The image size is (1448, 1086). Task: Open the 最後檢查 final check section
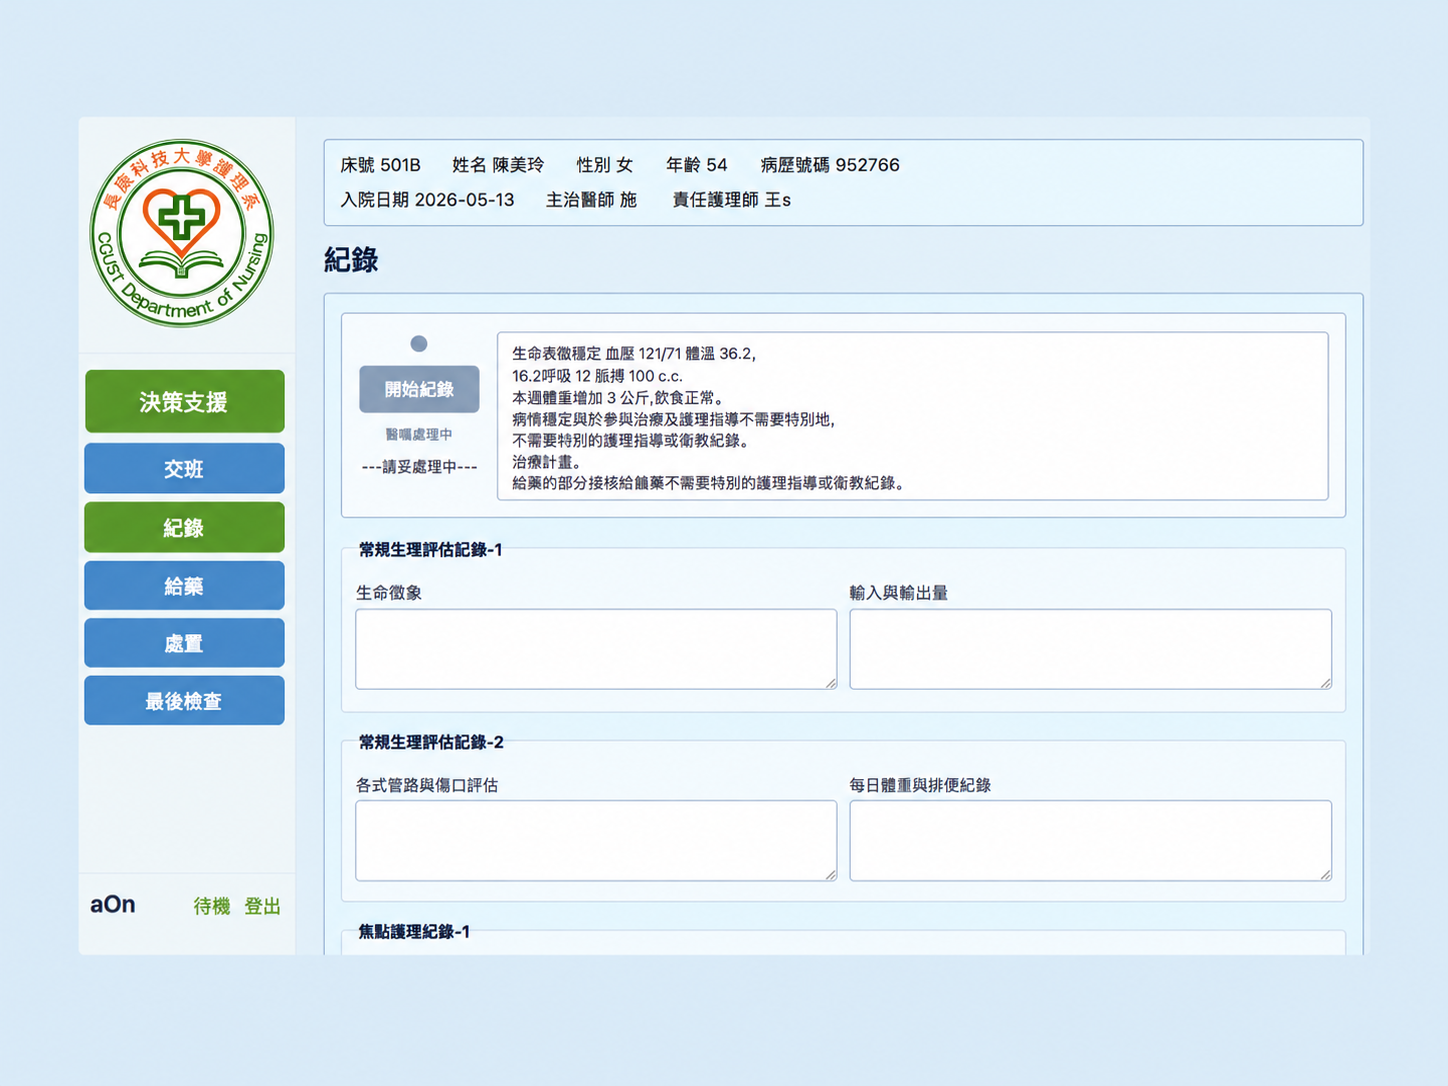185,701
